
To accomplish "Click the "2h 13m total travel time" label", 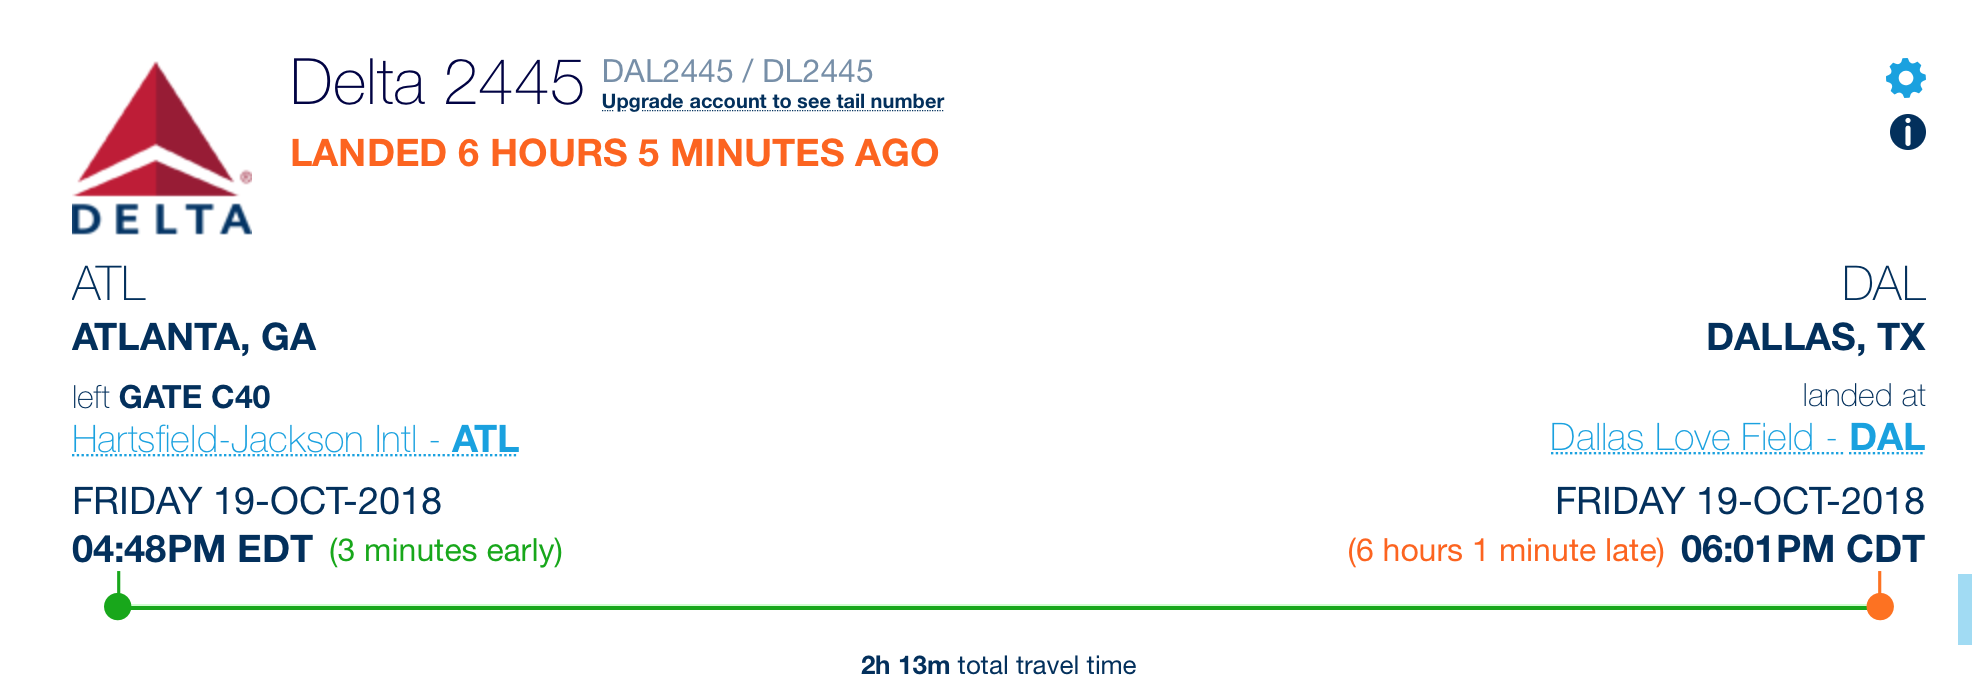I will click(x=998, y=665).
